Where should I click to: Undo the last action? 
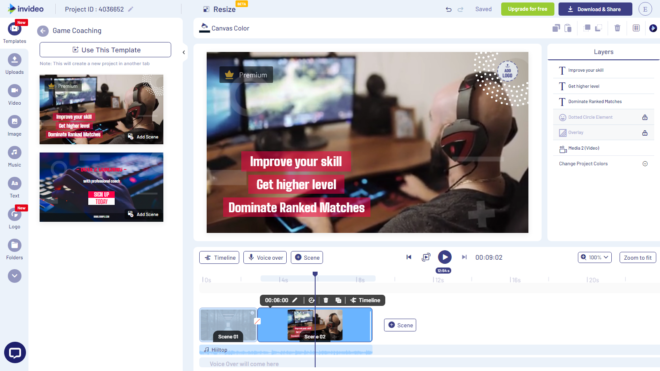[x=449, y=9]
